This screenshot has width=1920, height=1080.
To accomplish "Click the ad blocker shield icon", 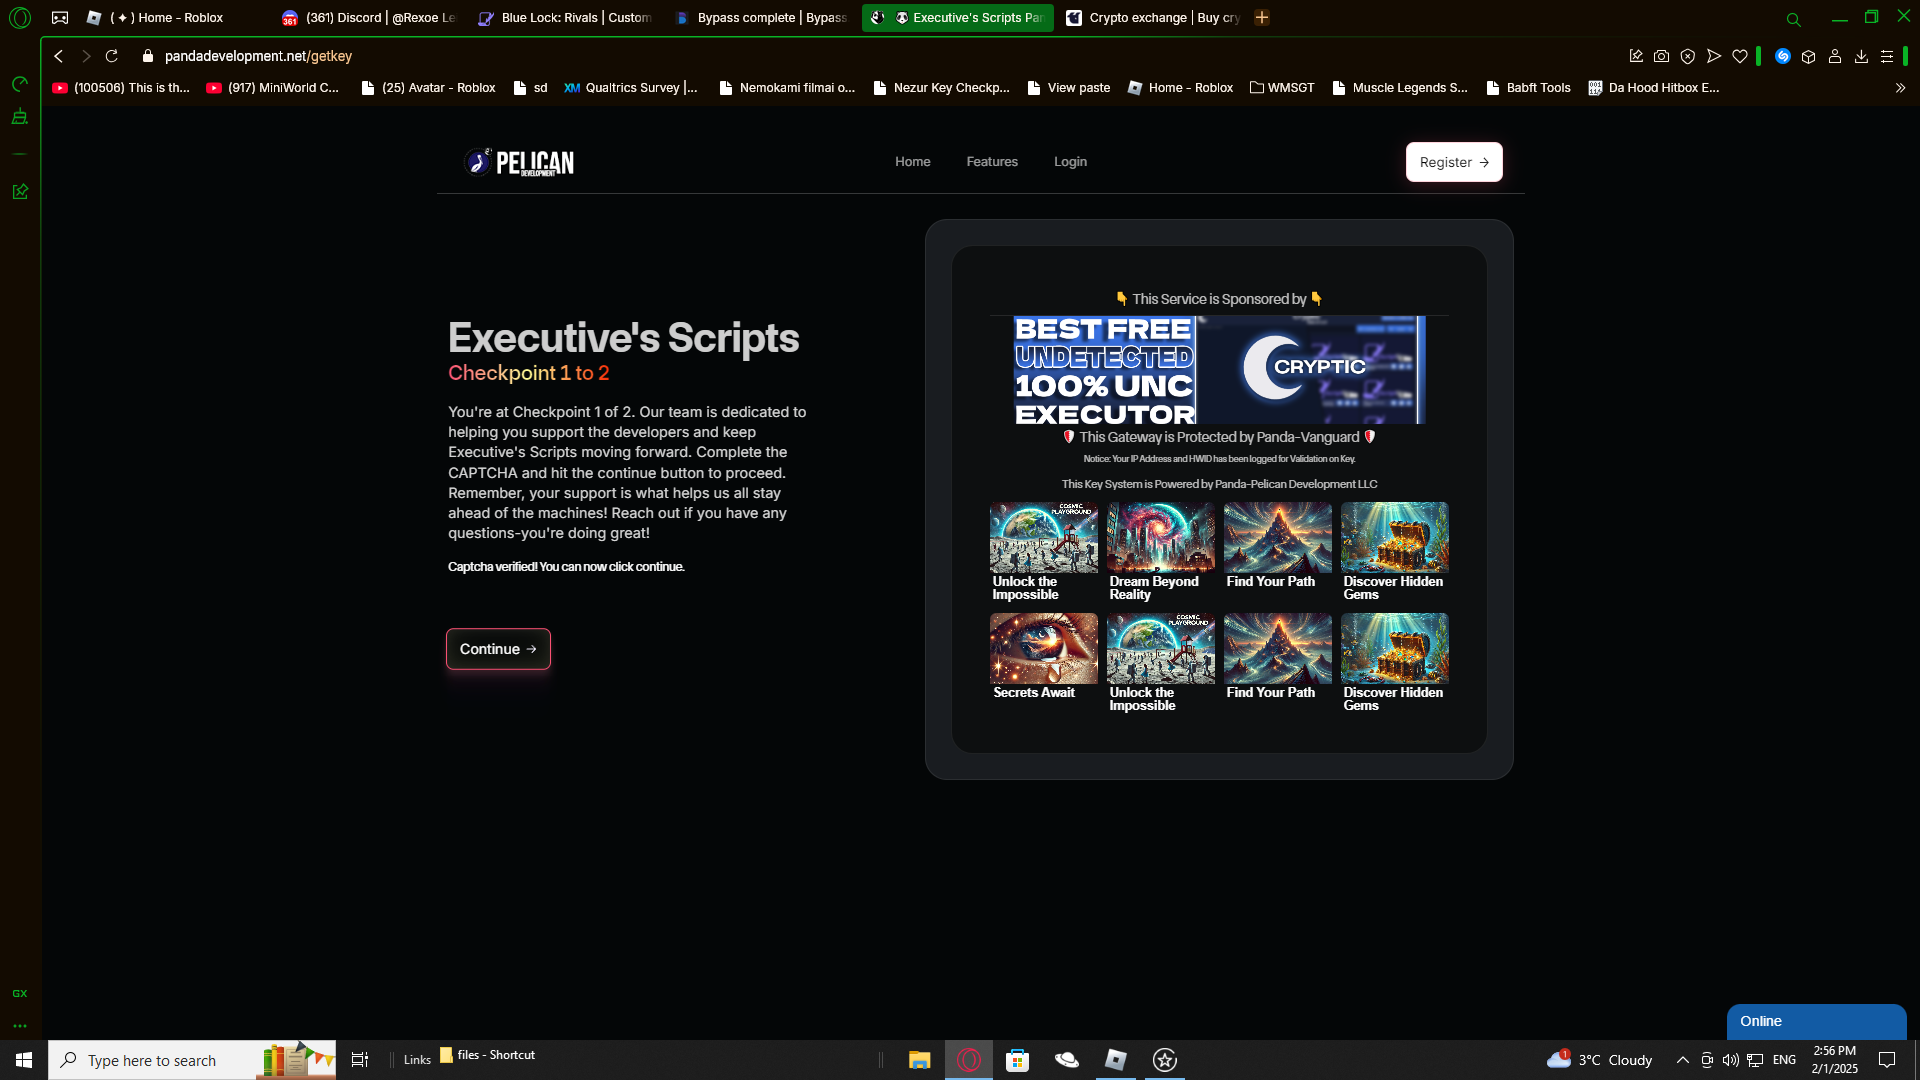I will click(1688, 57).
